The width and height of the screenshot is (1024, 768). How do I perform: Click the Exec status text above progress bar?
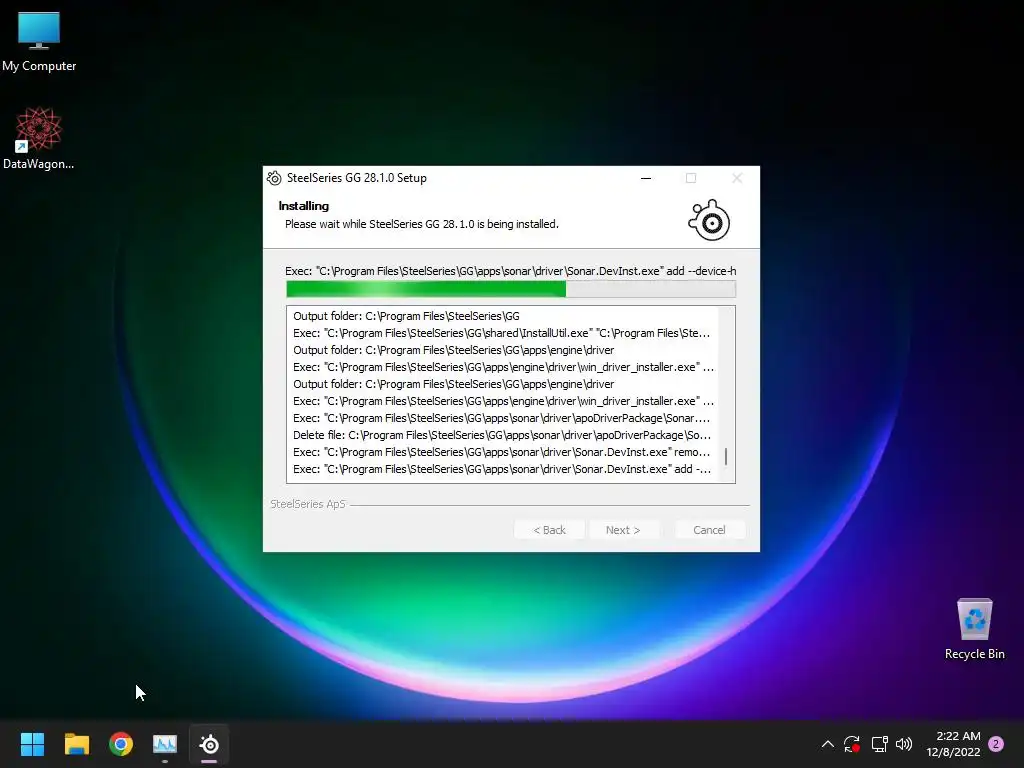point(511,271)
